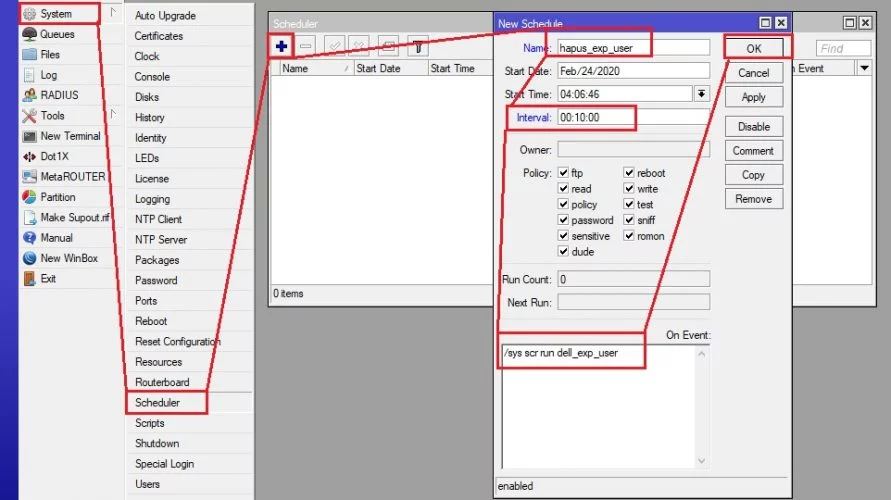Screen dimensions: 891x500
Task: Click Comment button in New Schedule dialog
Action: [754, 151]
